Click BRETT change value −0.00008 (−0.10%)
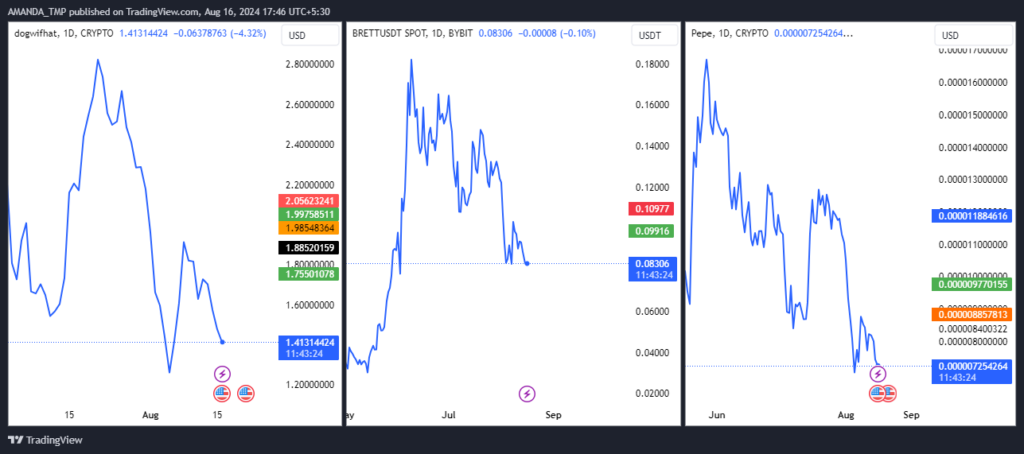This screenshot has width=1024, height=454. click(x=555, y=32)
